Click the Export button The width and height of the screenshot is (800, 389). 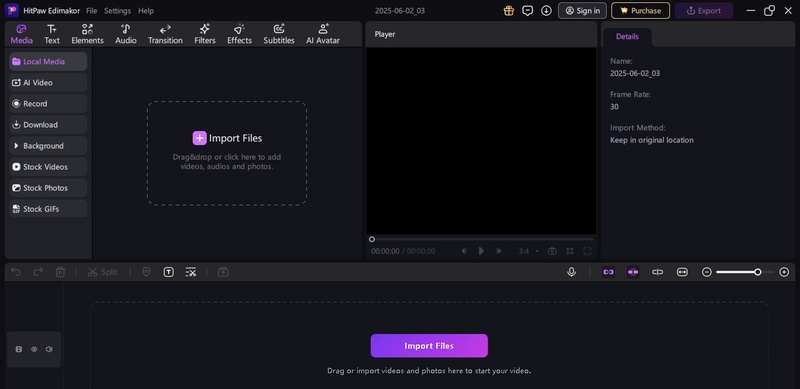704,10
